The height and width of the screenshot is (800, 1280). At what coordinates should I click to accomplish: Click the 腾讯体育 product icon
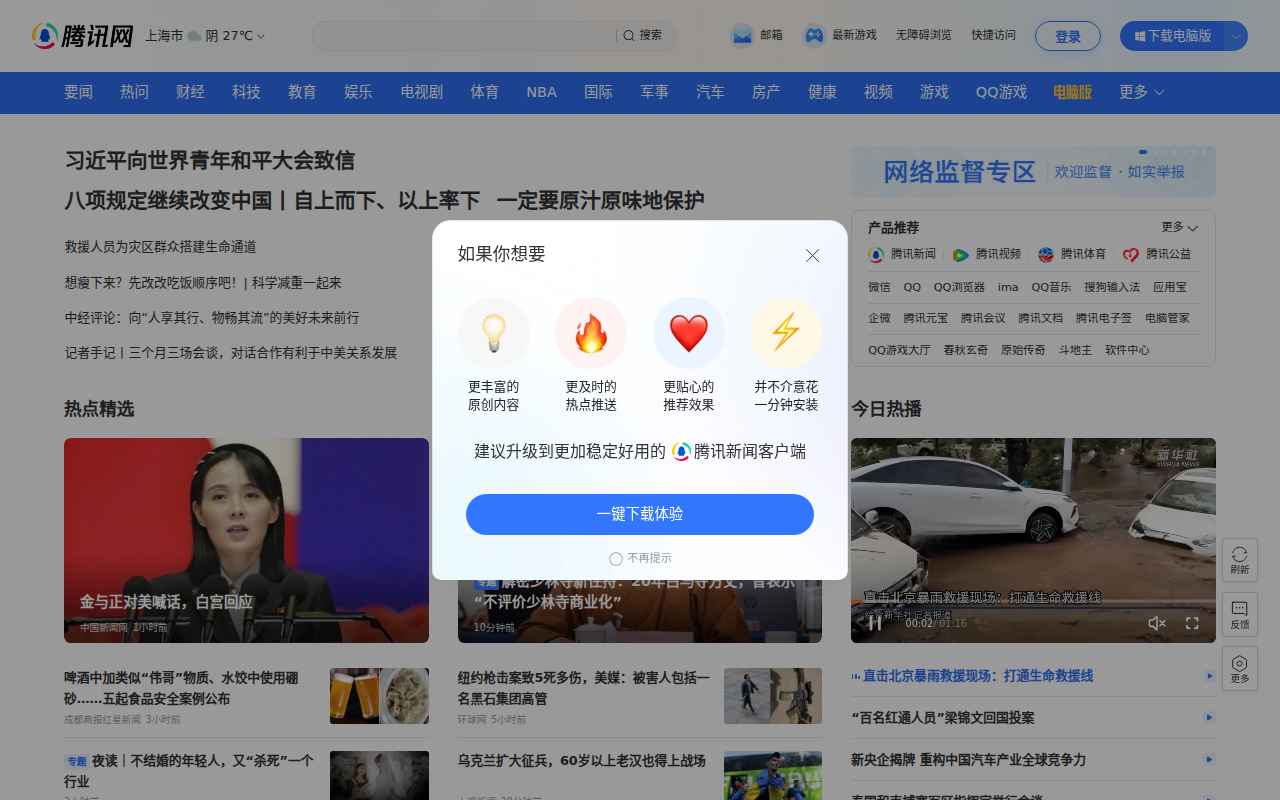click(1046, 255)
